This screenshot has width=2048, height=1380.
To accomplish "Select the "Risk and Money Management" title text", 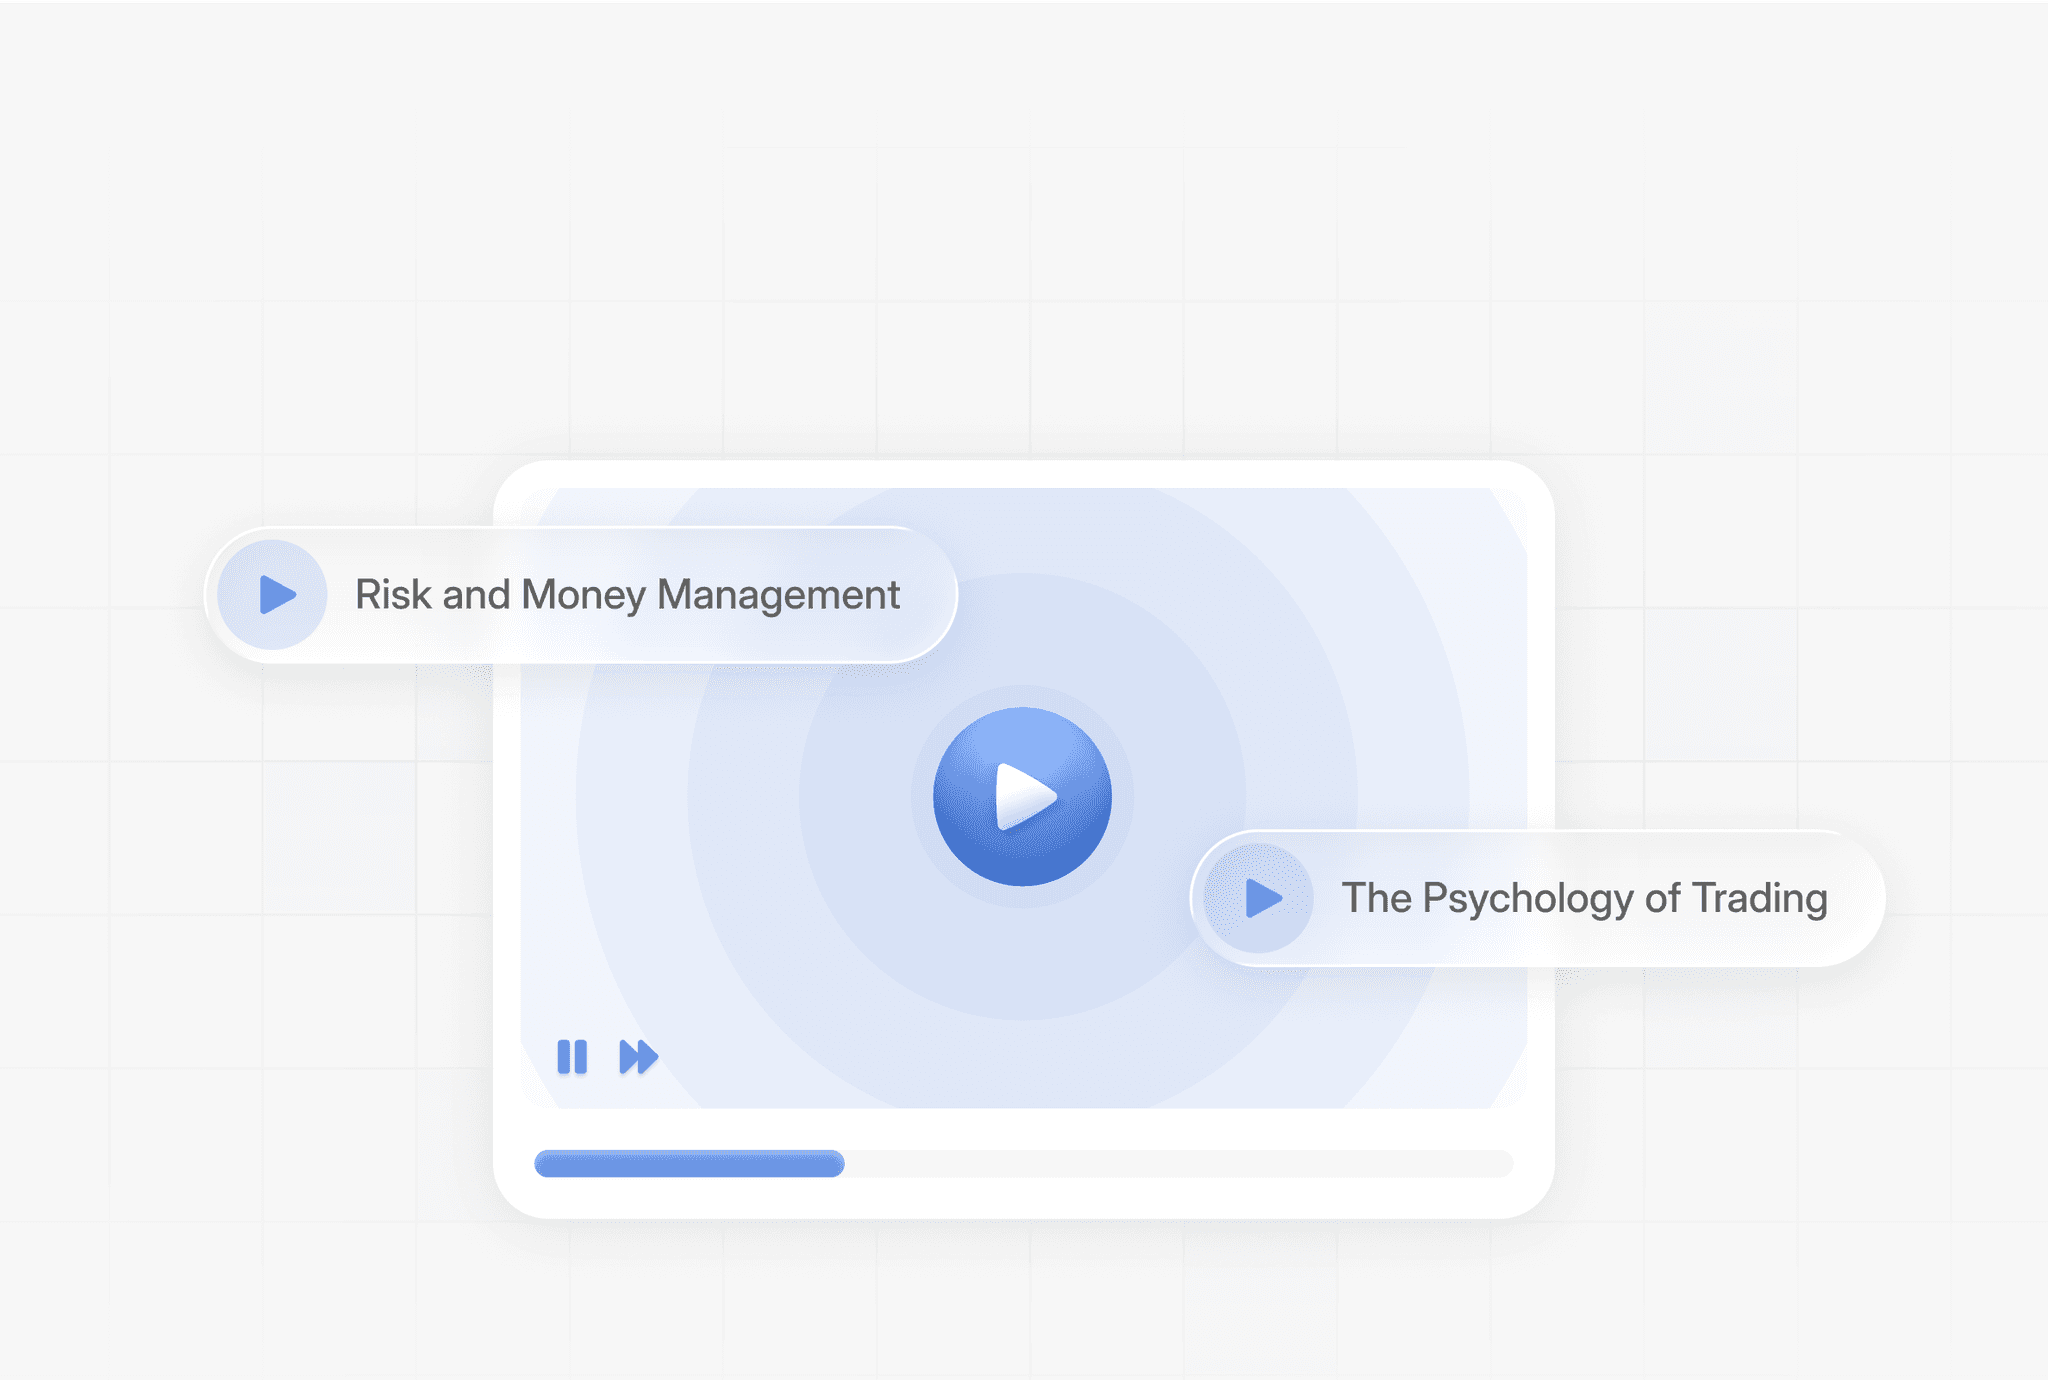I will pos(627,595).
